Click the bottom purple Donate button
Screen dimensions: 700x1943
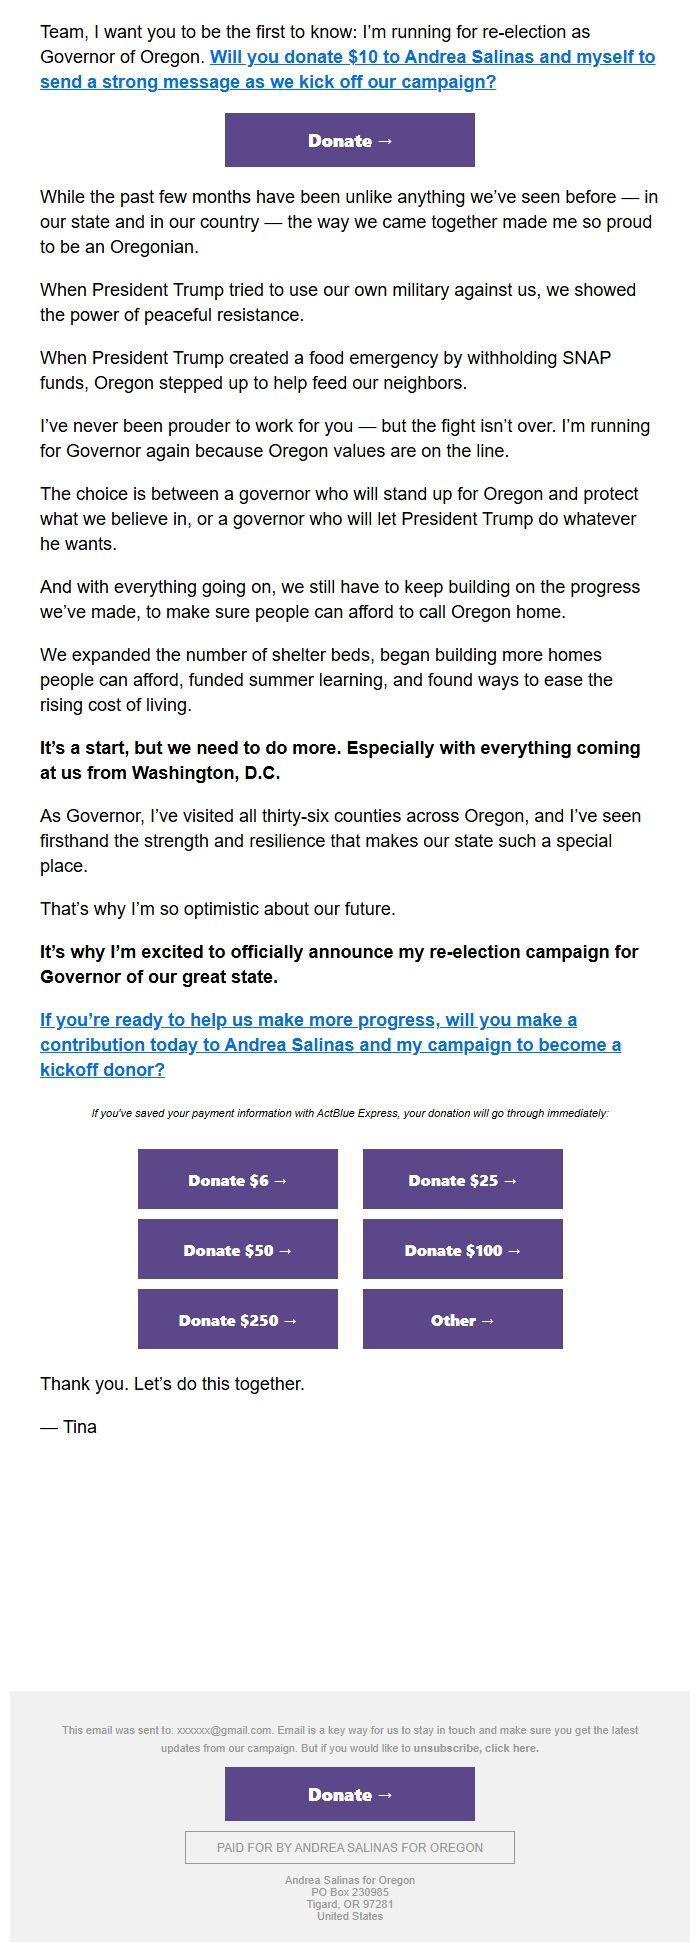(x=349, y=1794)
